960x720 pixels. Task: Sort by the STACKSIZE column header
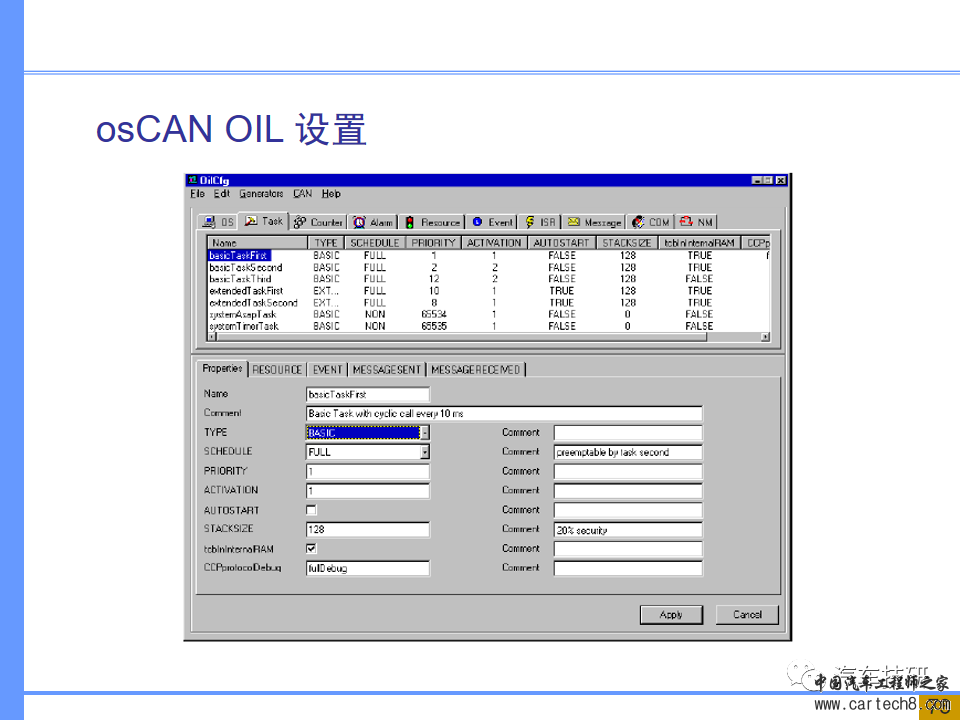pyautogui.click(x=627, y=243)
